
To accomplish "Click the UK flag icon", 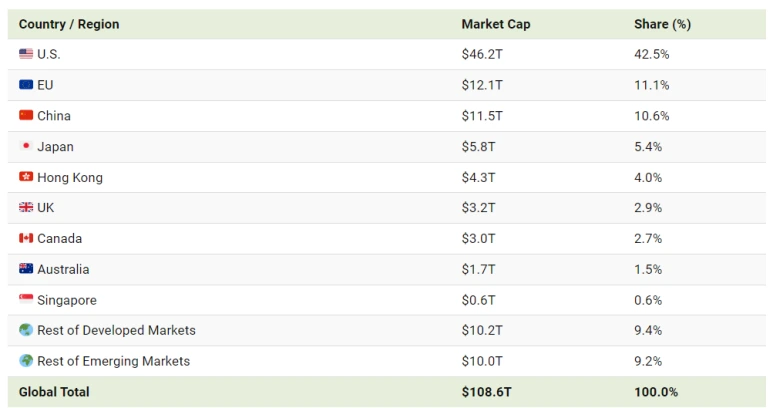I will point(26,208).
